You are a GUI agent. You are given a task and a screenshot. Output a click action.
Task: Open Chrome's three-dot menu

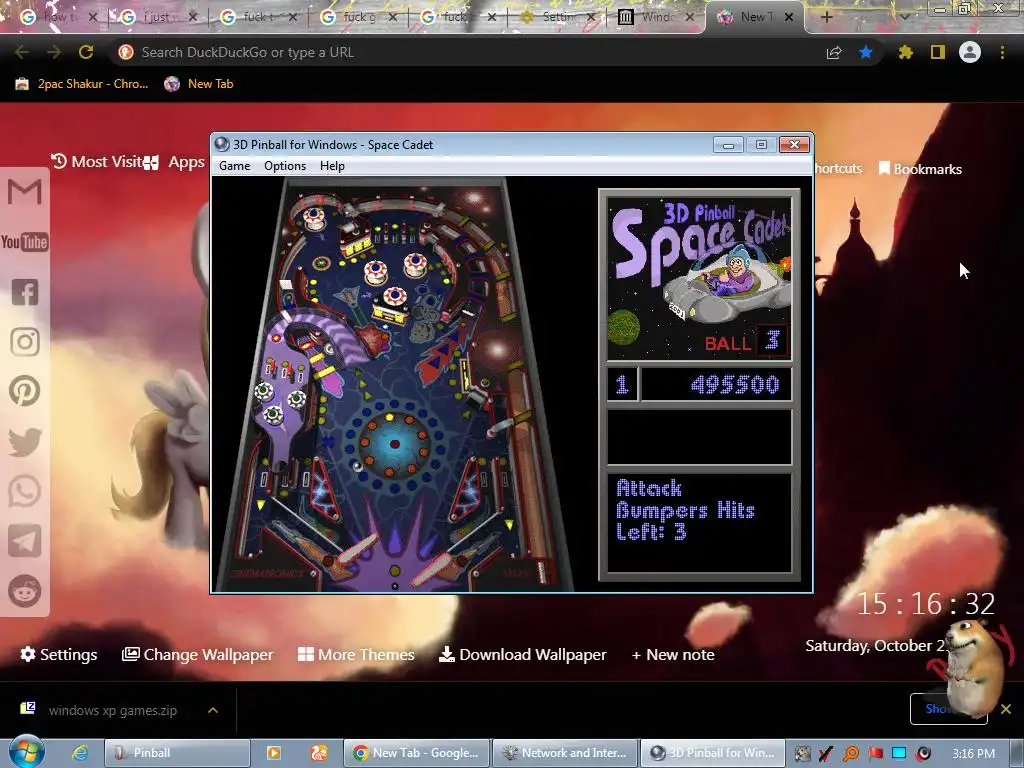point(1002,52)
